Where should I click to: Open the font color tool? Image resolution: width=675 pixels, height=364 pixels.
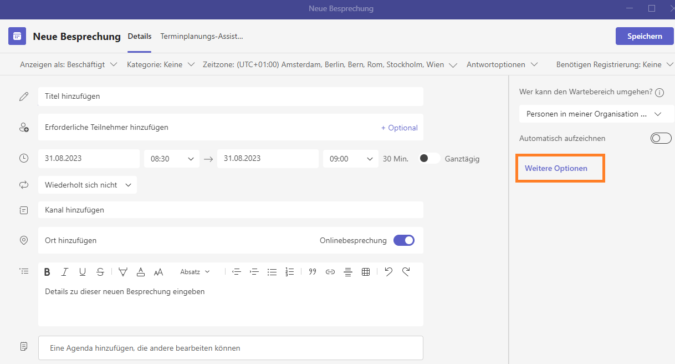(140, 272)
